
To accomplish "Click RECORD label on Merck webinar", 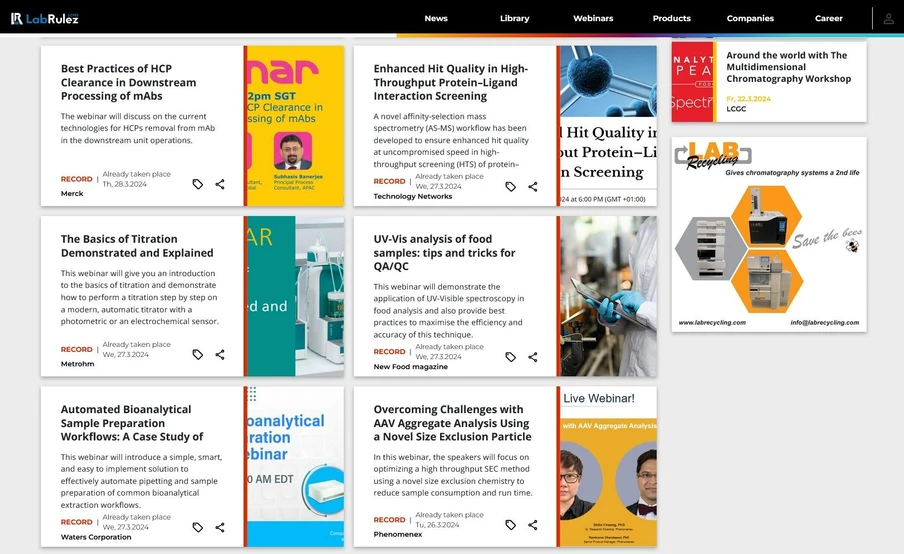I will click(x=77, y=179).
